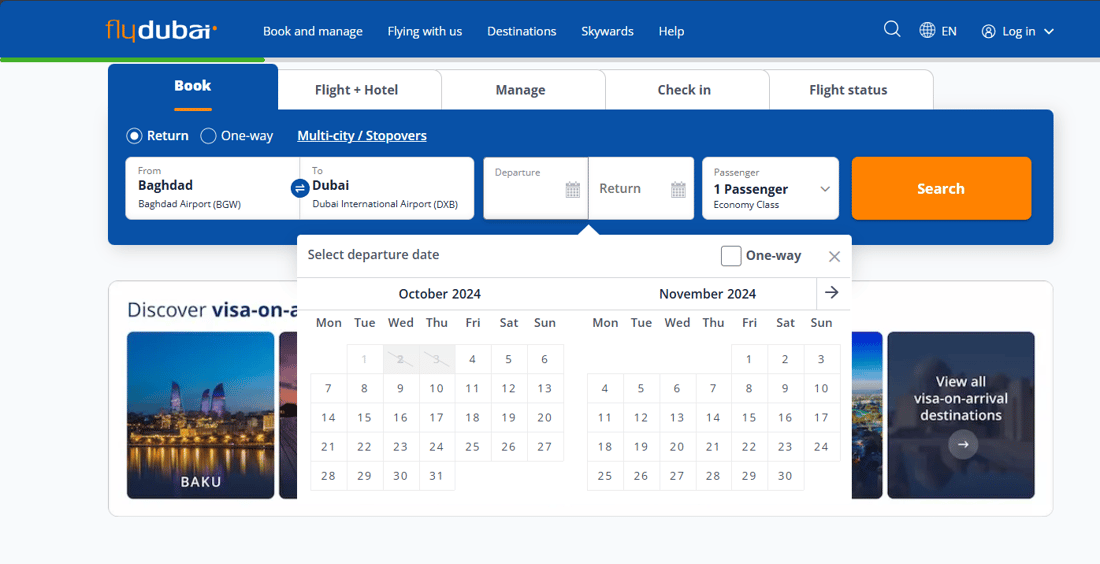Image resolution: width=1100 pixels, height=564 pixels.
Task: Open the Destinations menu
Action: pos(521,31)
